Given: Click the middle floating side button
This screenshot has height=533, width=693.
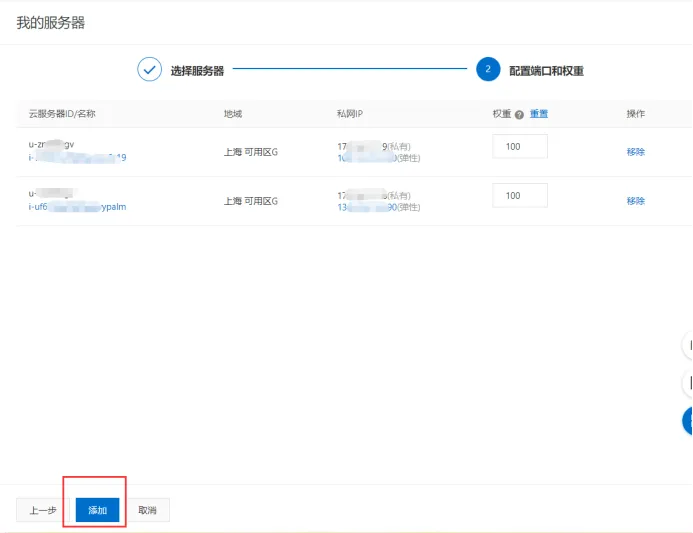Looking at the screenshot, I should pos(688,383).
